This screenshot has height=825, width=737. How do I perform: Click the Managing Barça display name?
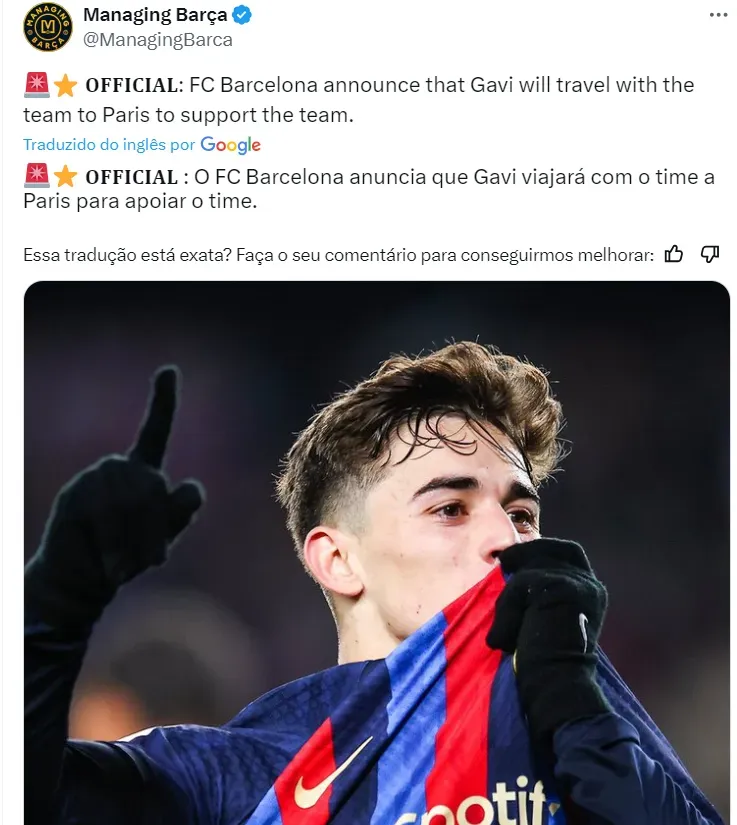[155, 15]
